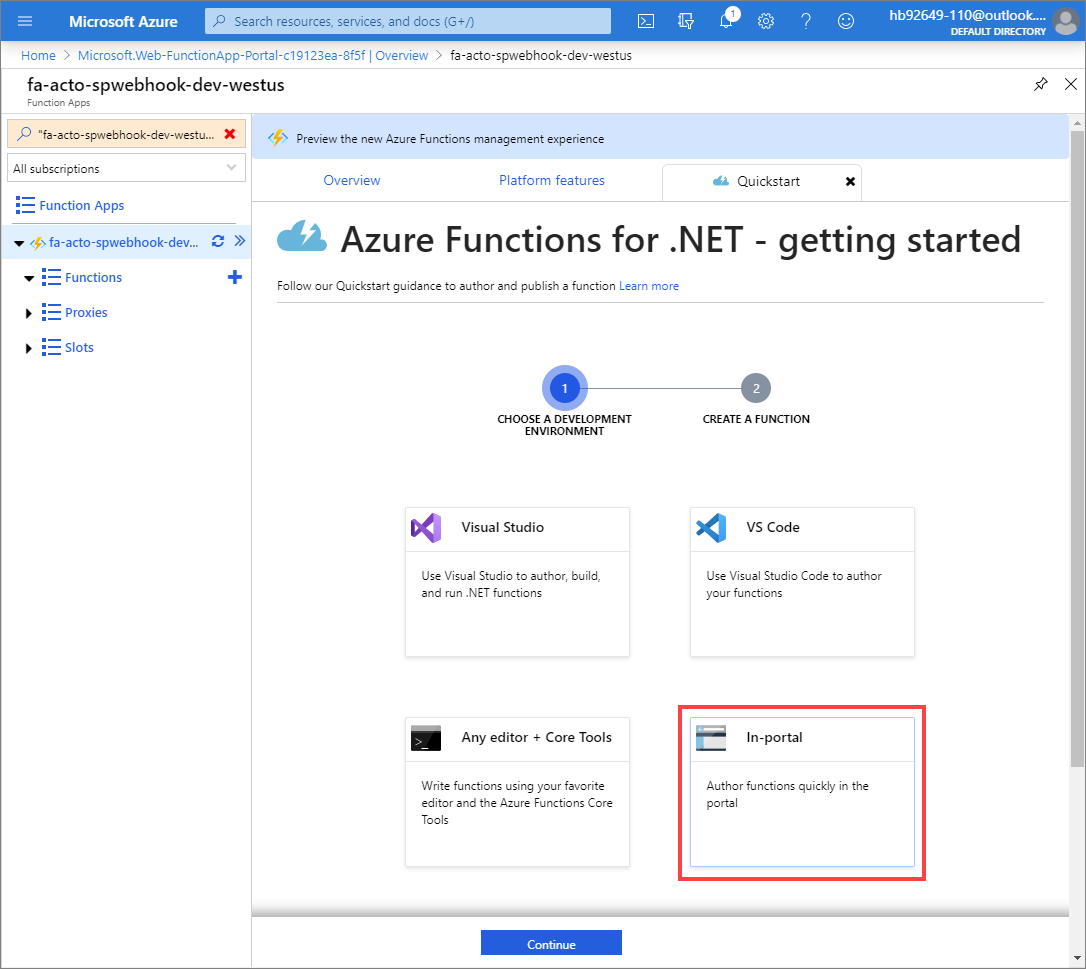The width and height of the screenshot is (1086, 969).
Task: Open the Function Apps link in sidebar
Action: tap(82, 205)
